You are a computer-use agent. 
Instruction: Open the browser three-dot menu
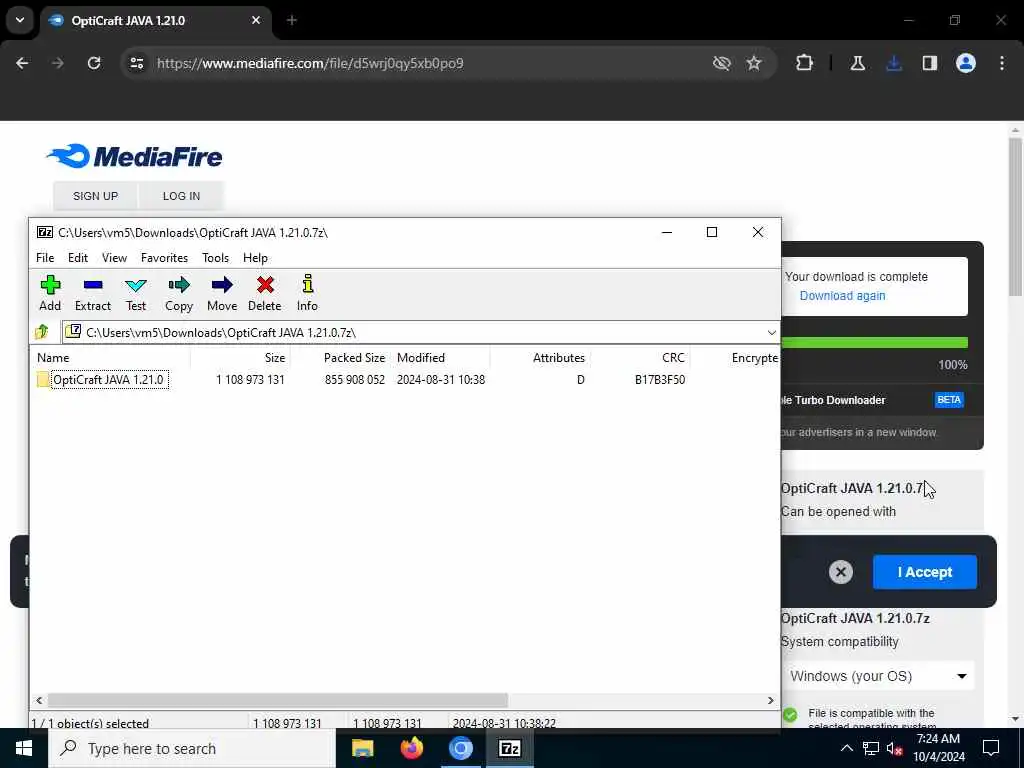click(x=1002, y=63)
